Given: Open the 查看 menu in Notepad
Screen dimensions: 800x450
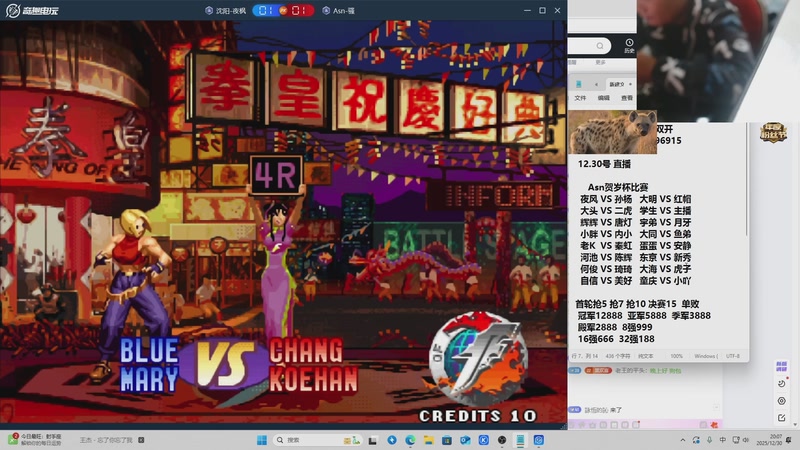Looking at the screenshot, I should point(627,98).
